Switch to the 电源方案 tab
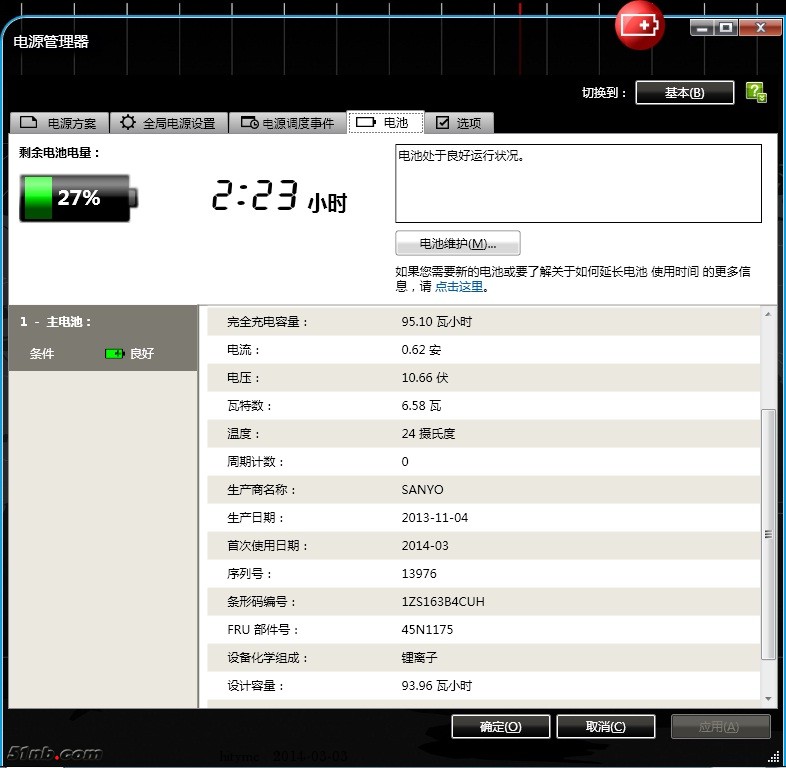 click(59, 123)
